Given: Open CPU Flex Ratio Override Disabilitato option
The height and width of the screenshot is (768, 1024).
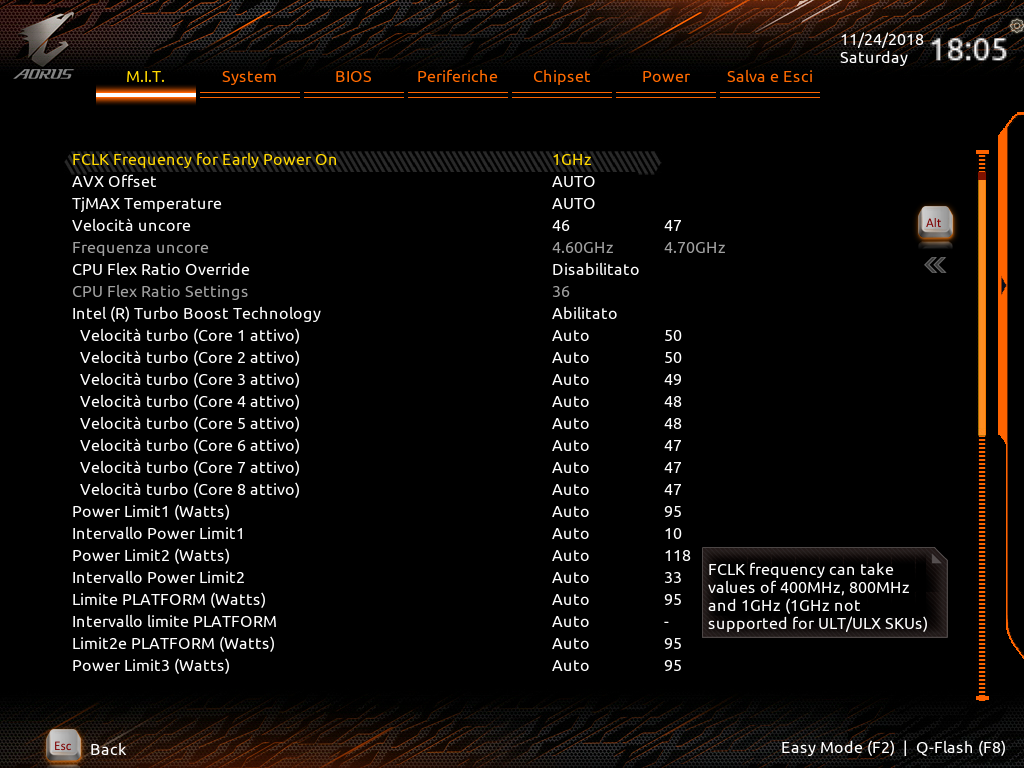Looking at the screenshot, I should click(596, 270).
